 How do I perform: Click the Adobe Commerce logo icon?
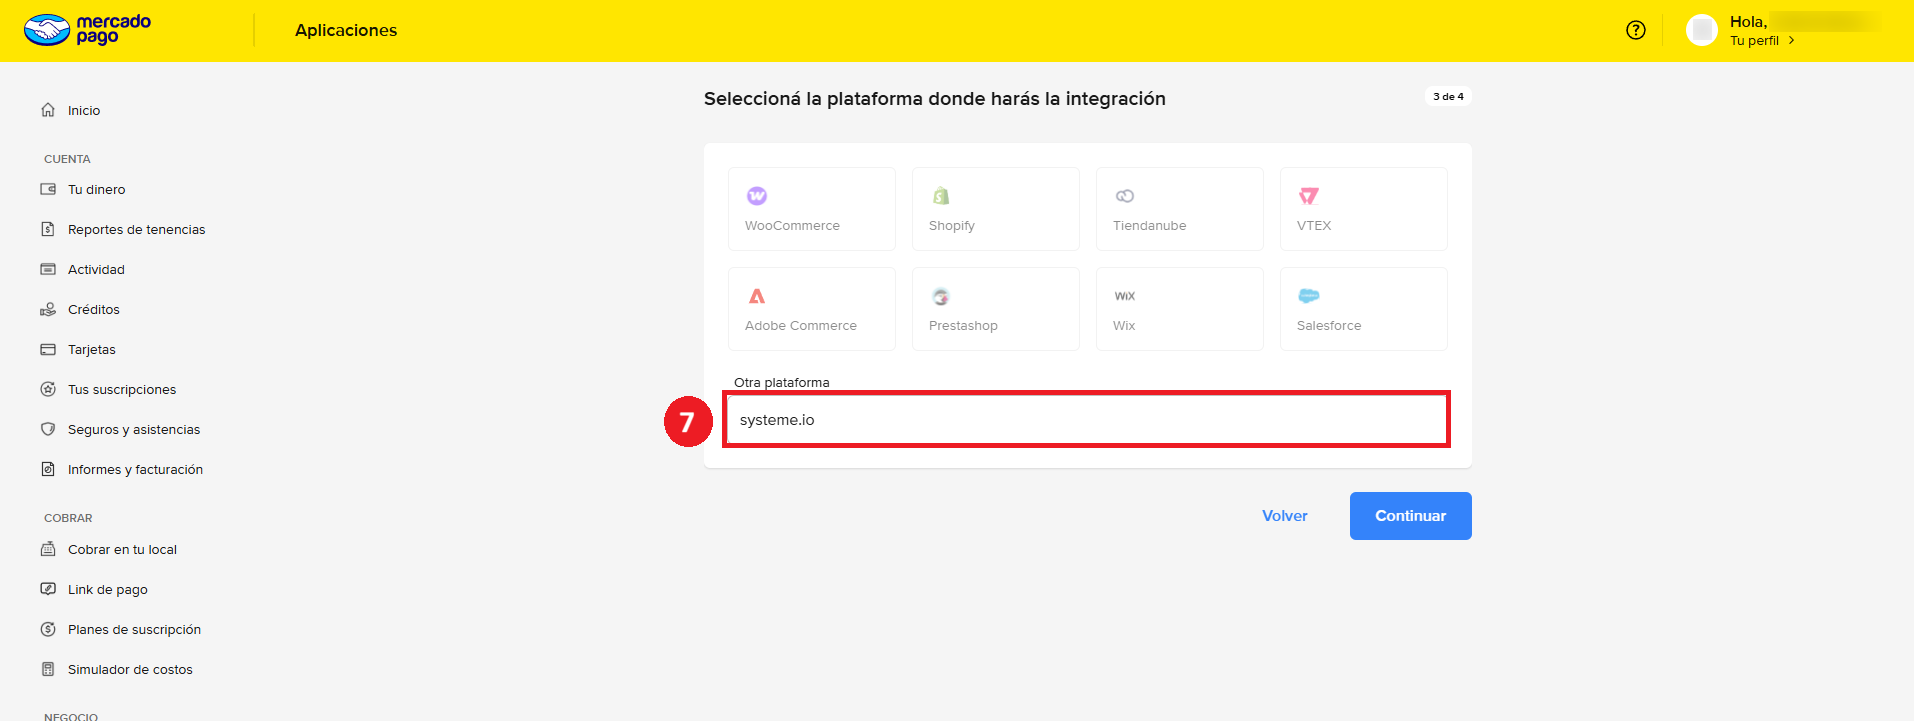tap(757, 296)
